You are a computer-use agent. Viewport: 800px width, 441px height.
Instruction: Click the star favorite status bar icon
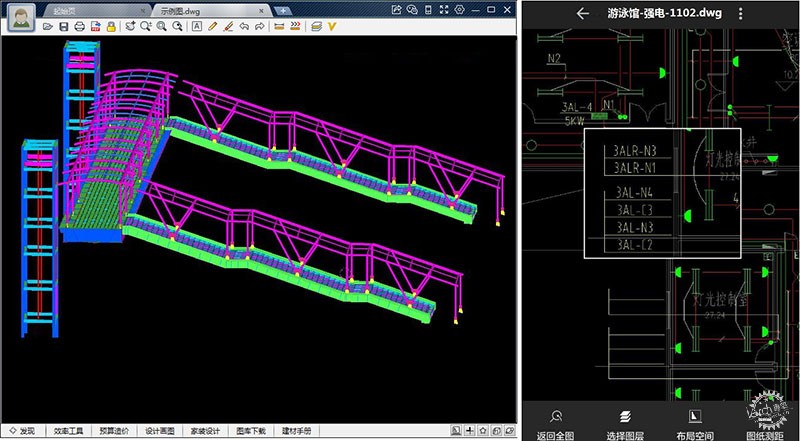point(483,431)
